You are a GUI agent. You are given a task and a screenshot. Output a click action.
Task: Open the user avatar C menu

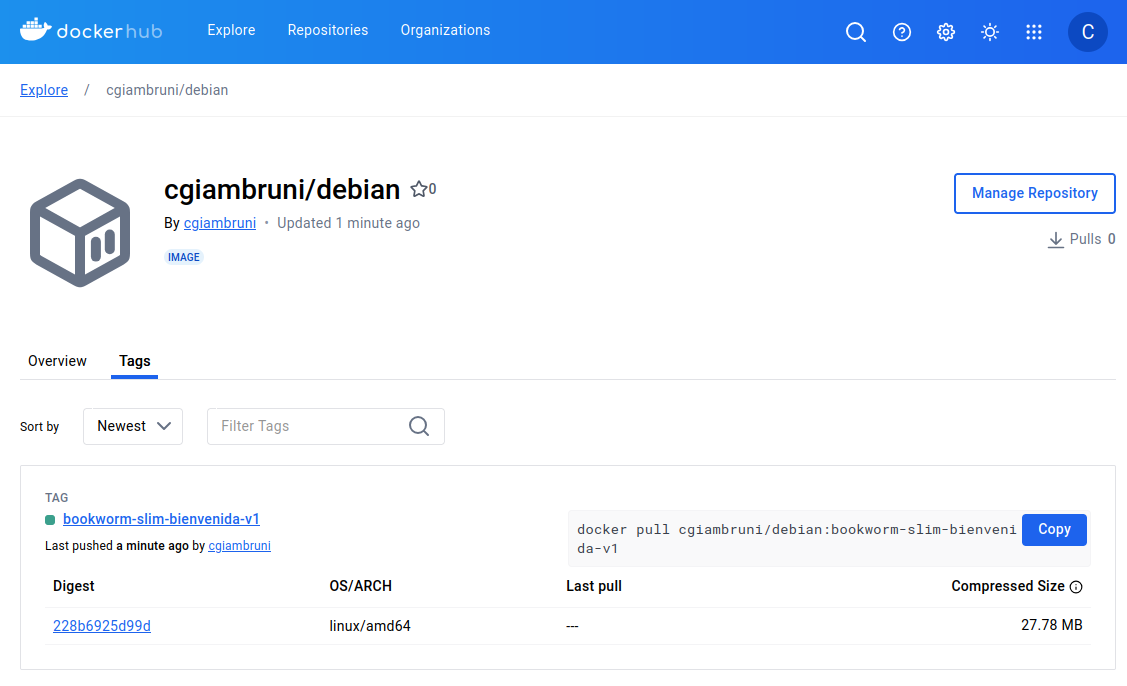click(x=1088, y=32)
